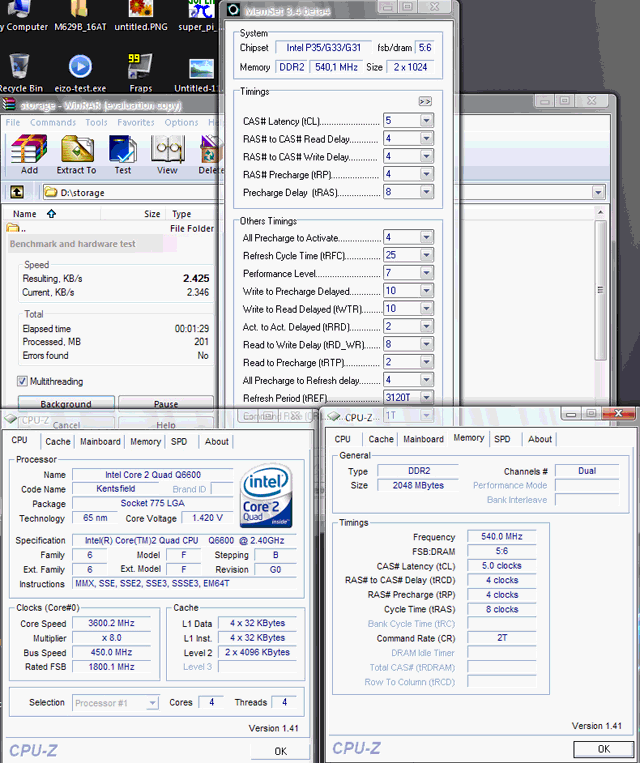
Task: Open the WinRAR address bar path dropdown
Action: click(x=598, y=192)
